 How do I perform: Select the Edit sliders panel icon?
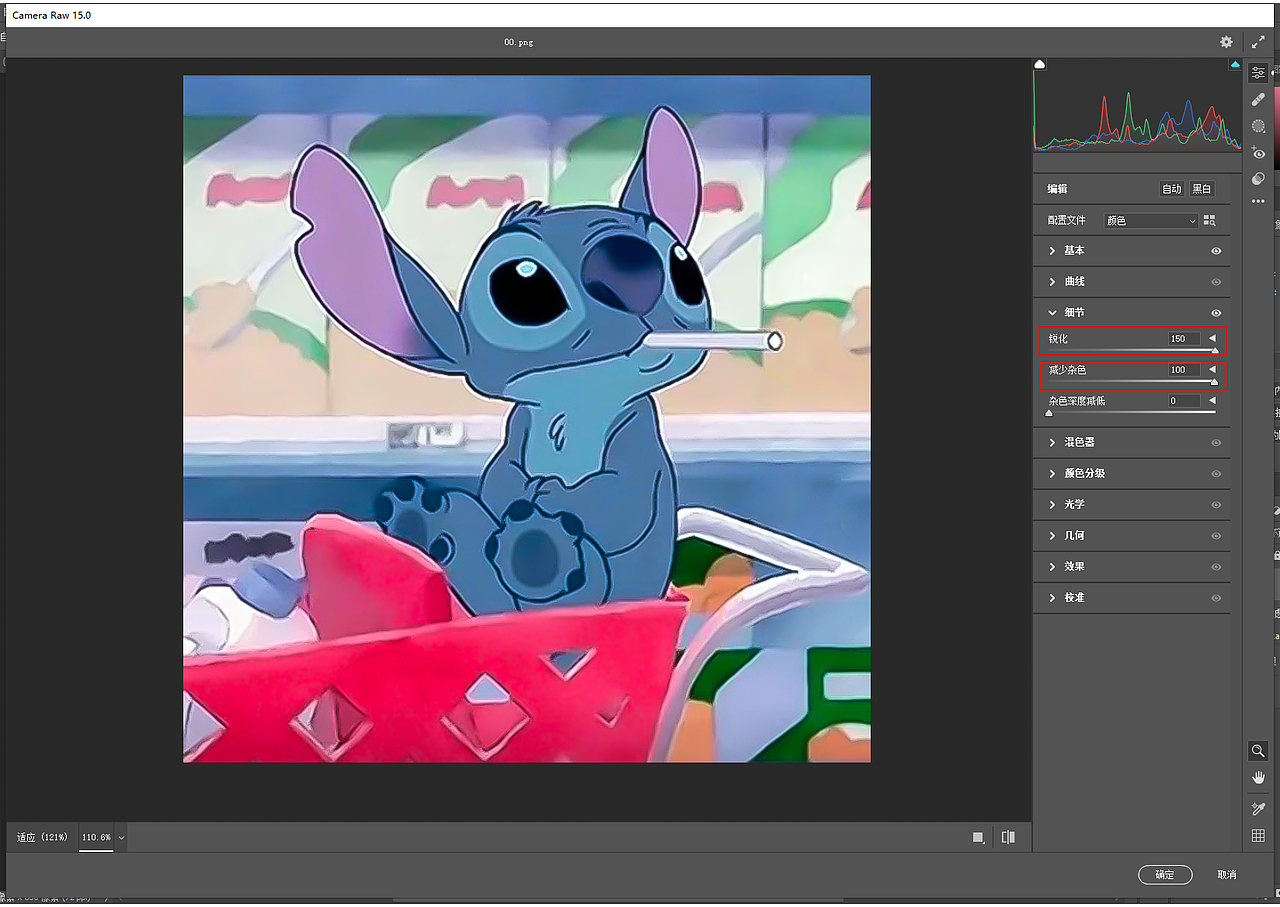1258,73
